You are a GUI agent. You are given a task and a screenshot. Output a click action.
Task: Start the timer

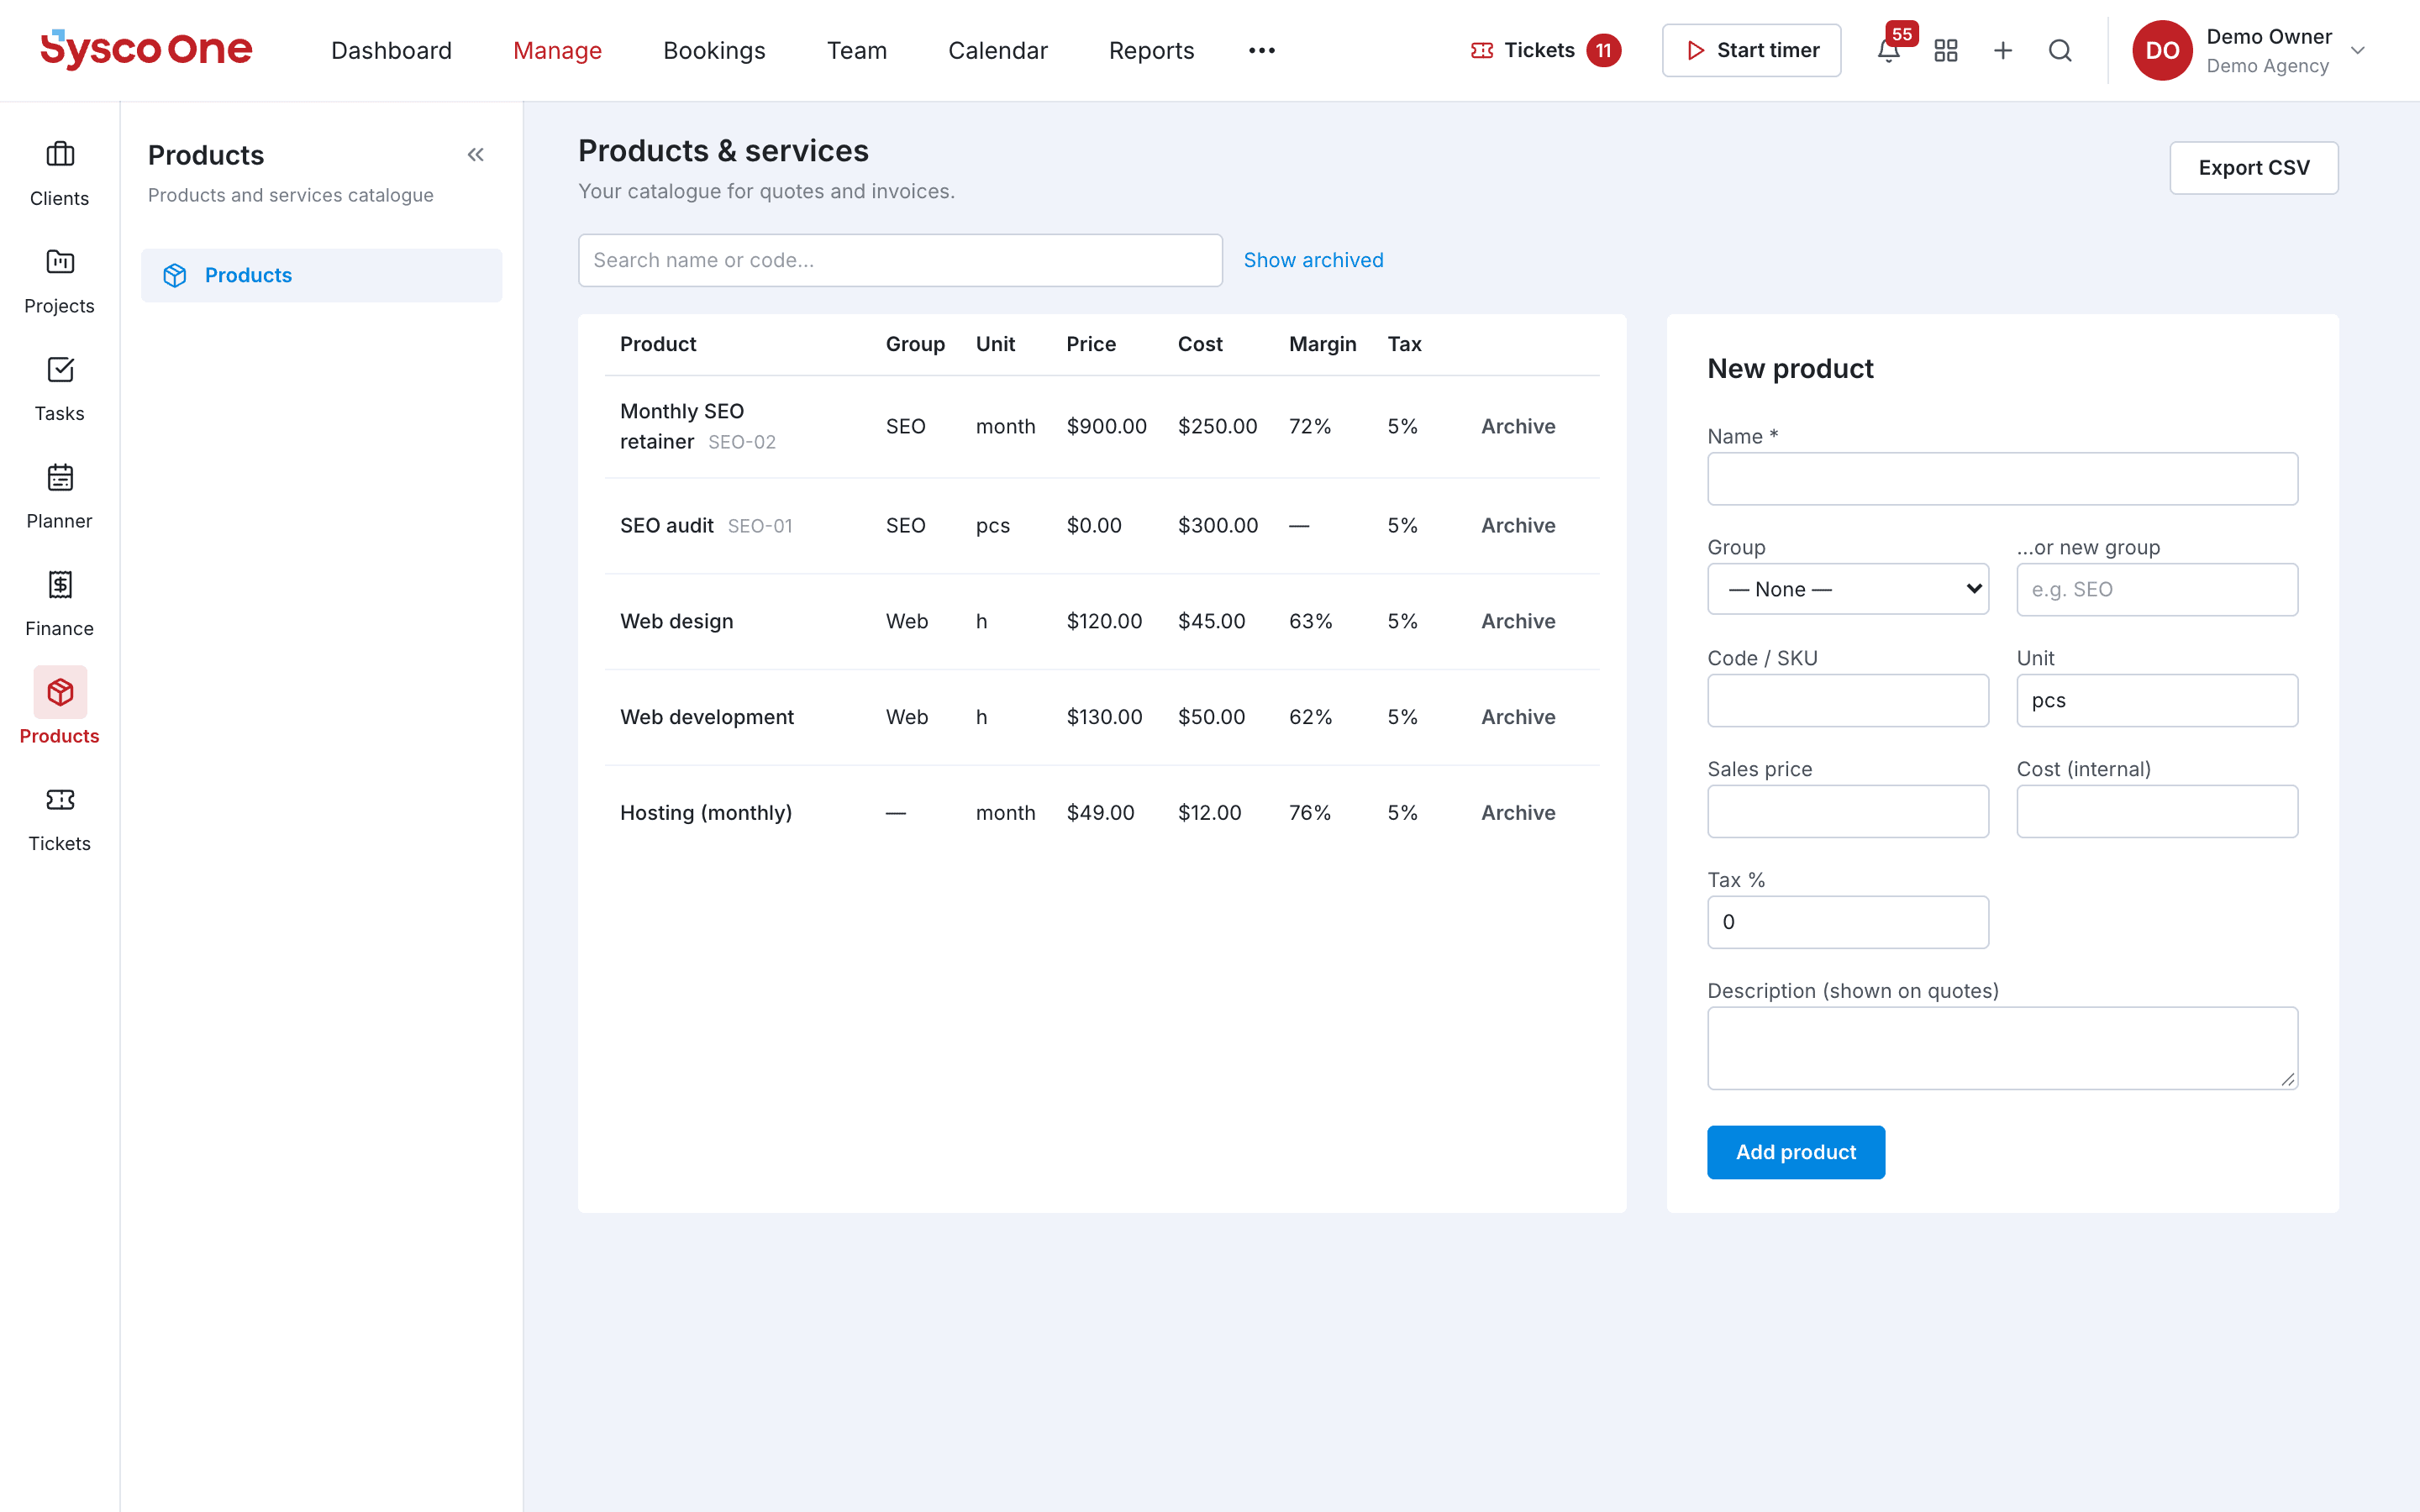tap(1751, 50)
